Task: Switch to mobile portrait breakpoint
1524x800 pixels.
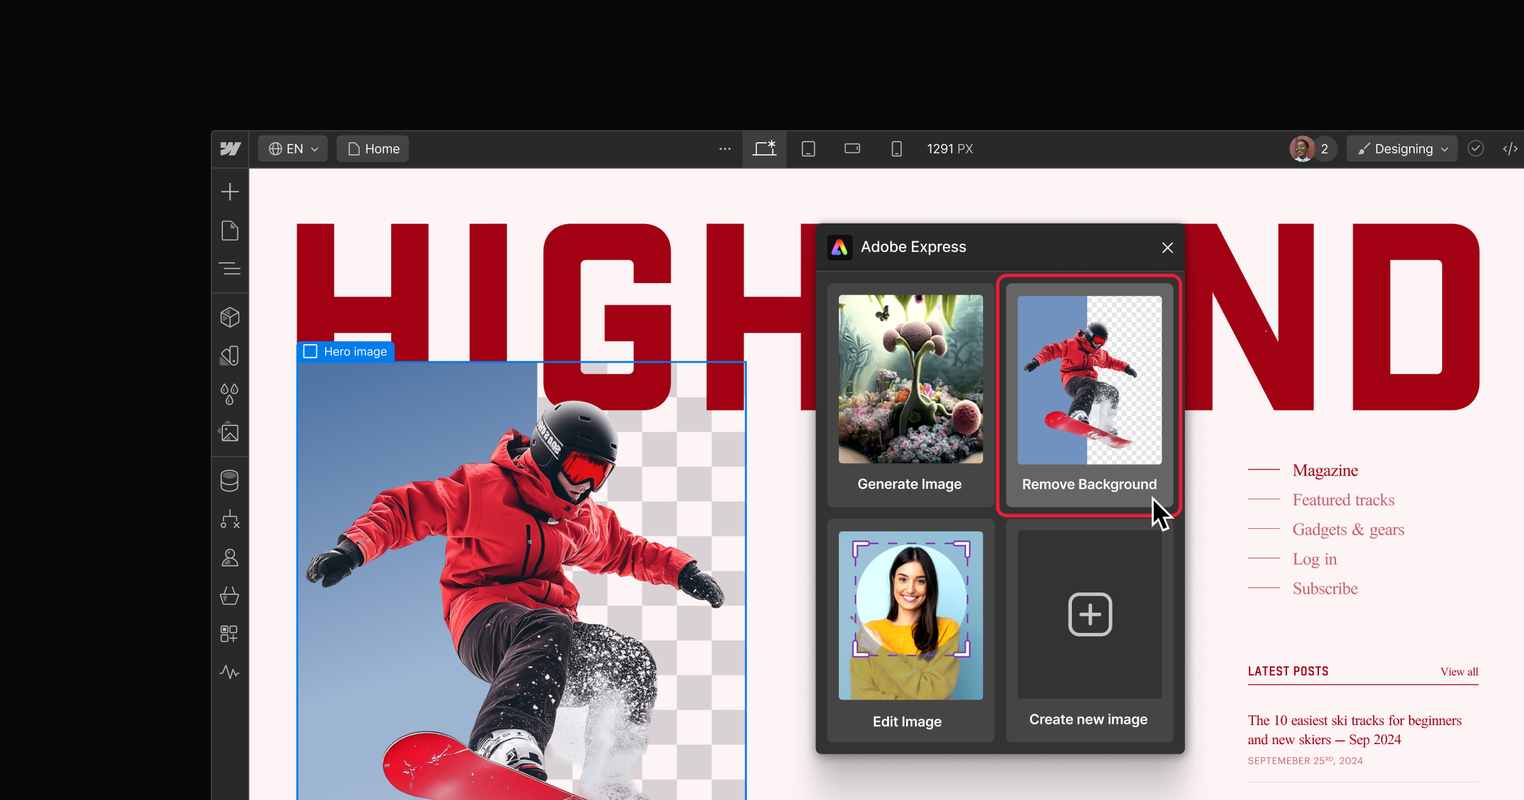Action: [896, 148]
